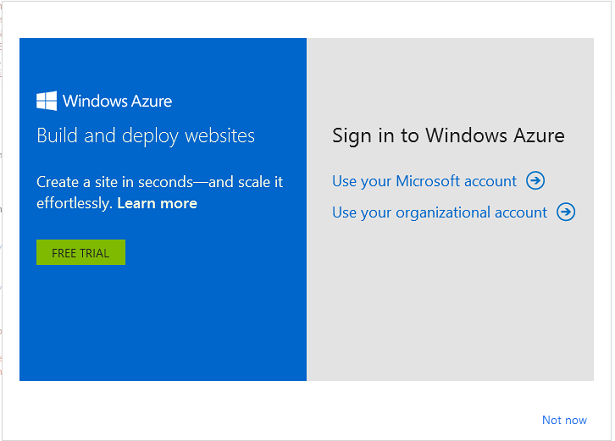Click the Sign in to Windows Azure heading
This screenshot has width=615, height=441.
tap(448, 135)
